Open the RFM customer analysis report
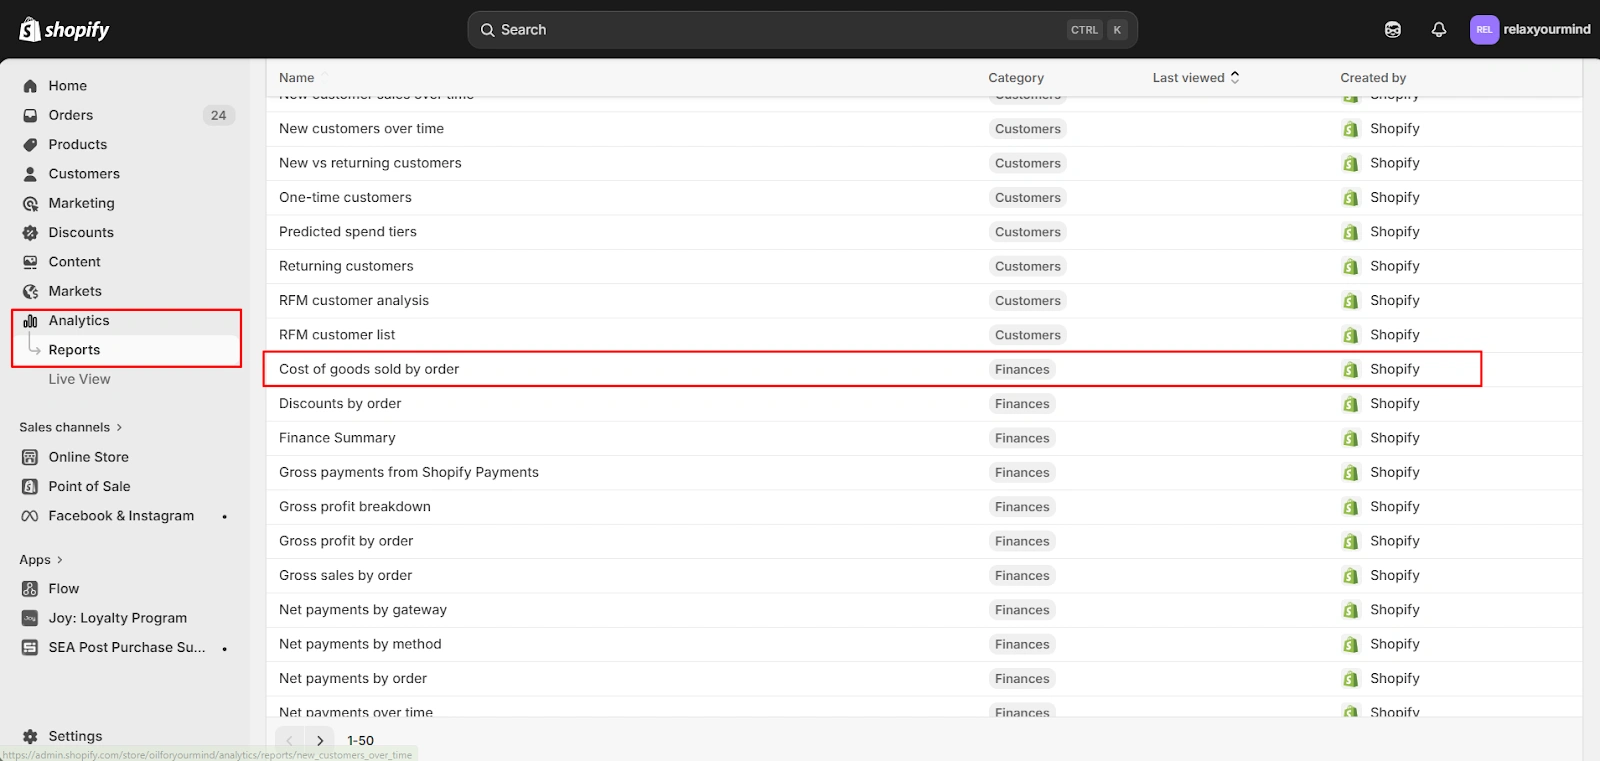 click(x=354, y=300)
